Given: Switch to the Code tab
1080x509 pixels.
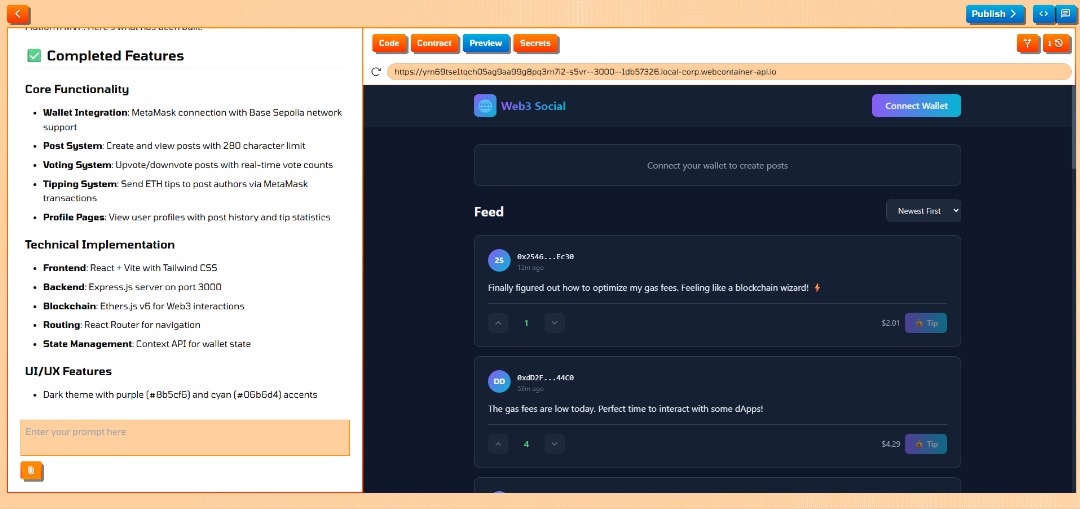Looking at the screenshot, I should click(x=389, y=43).
